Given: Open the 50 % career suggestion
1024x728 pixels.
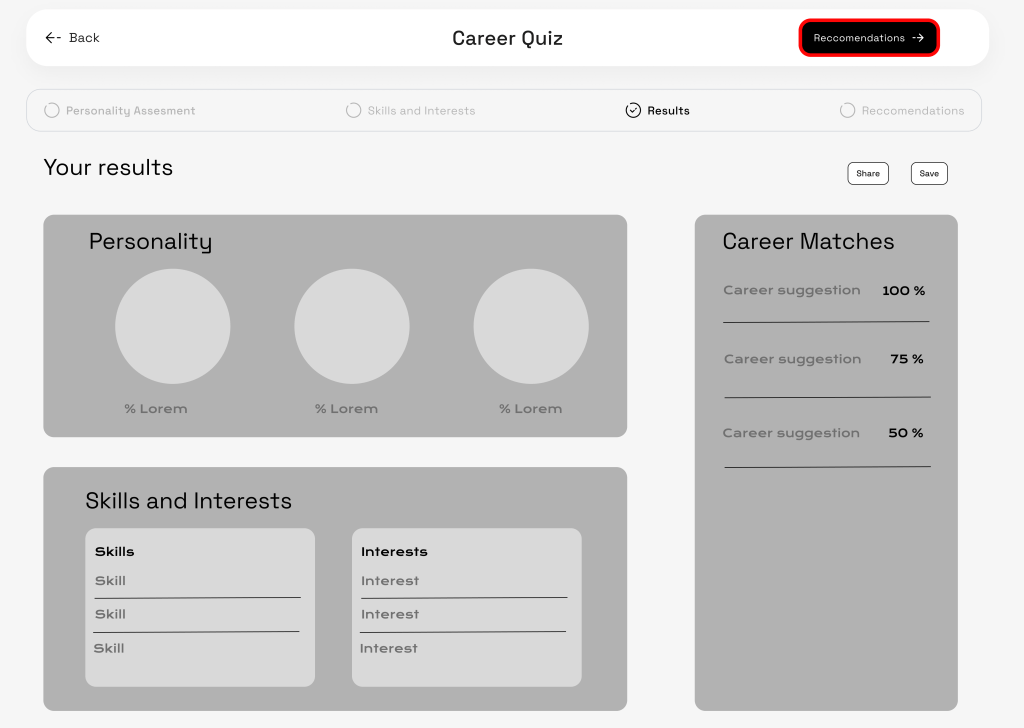Looking at the screenshot, I should click(791, 434).
